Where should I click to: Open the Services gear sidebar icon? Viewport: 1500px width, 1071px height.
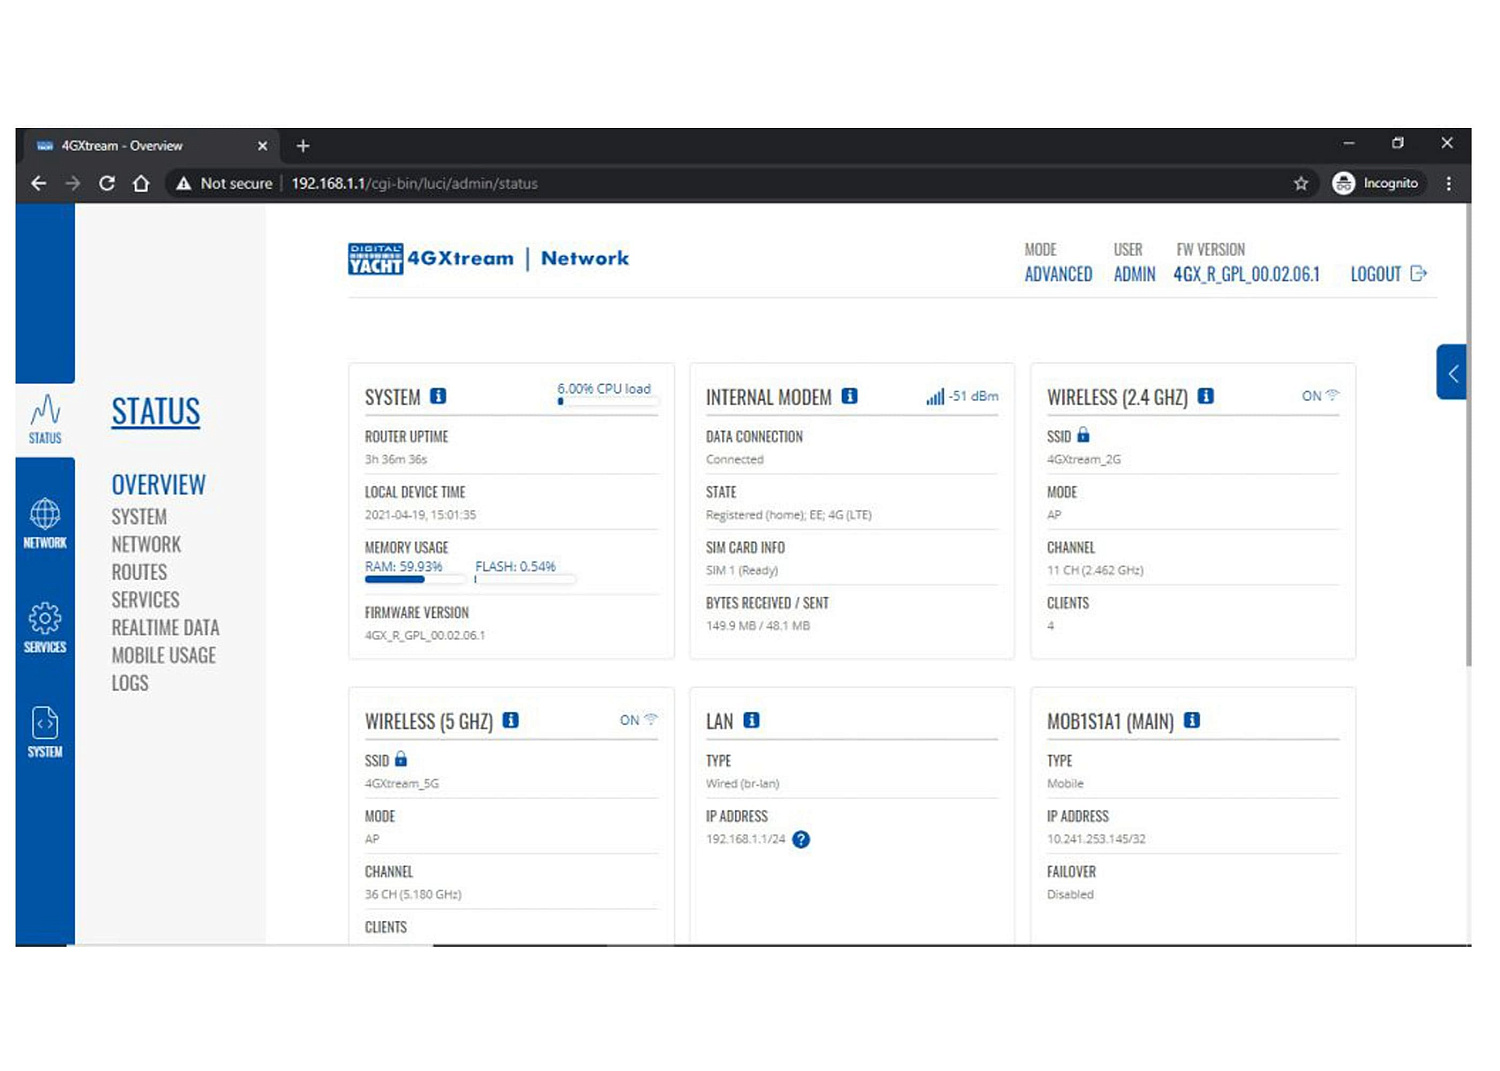pyautogui.click(x=45, y=628)
